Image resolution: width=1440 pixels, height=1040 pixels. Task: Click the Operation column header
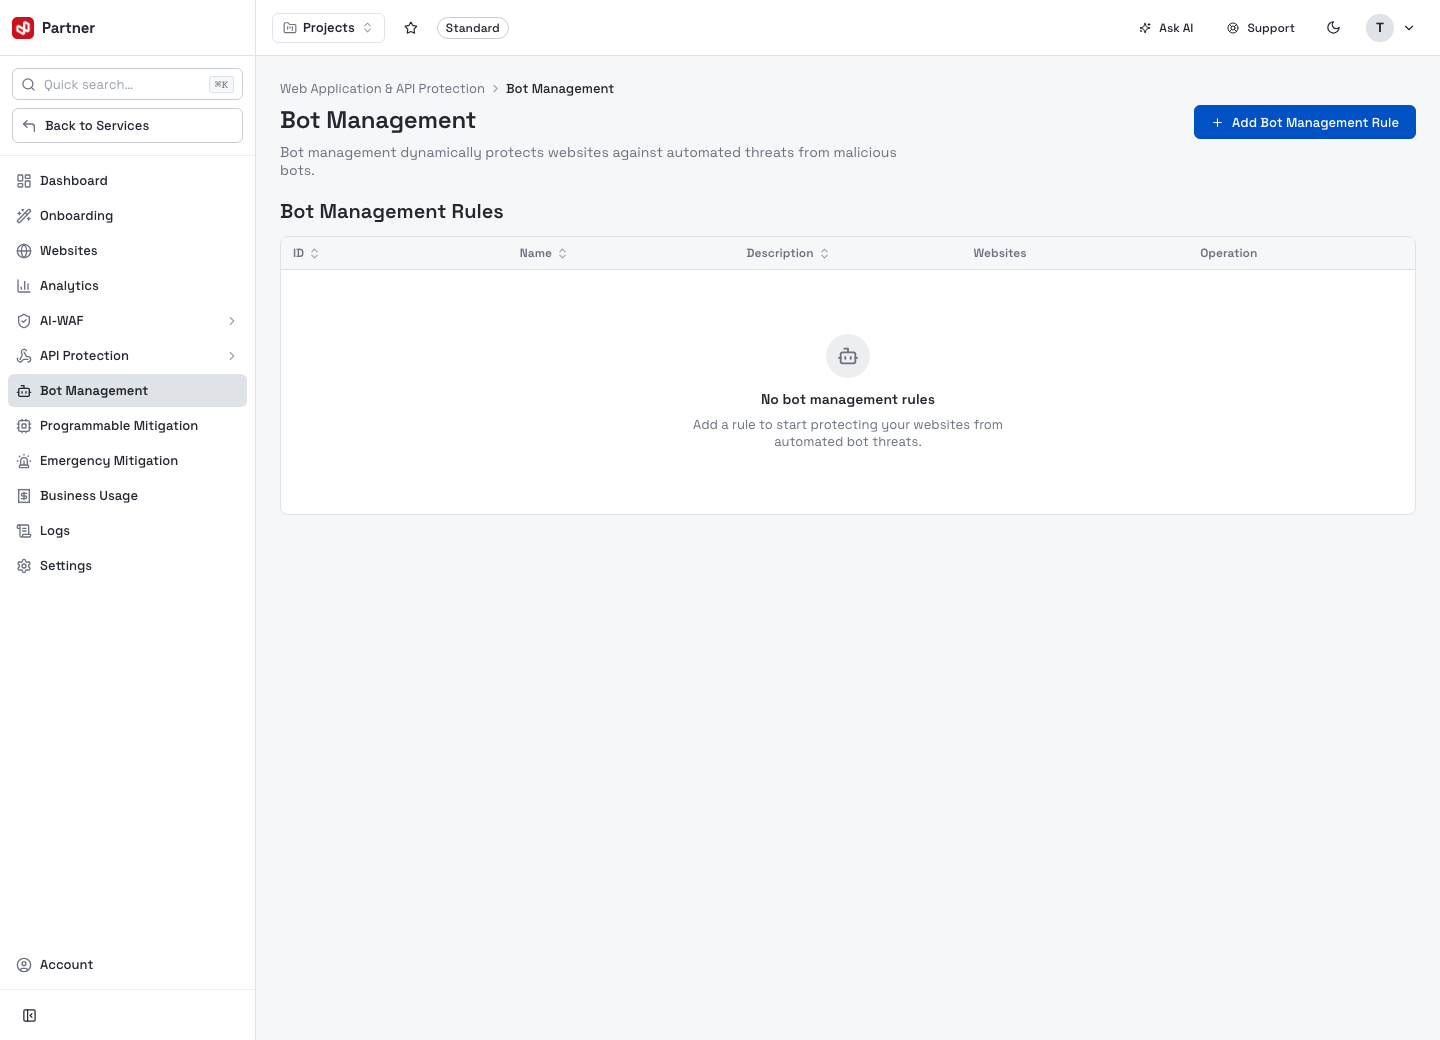tap(1228, 253)
